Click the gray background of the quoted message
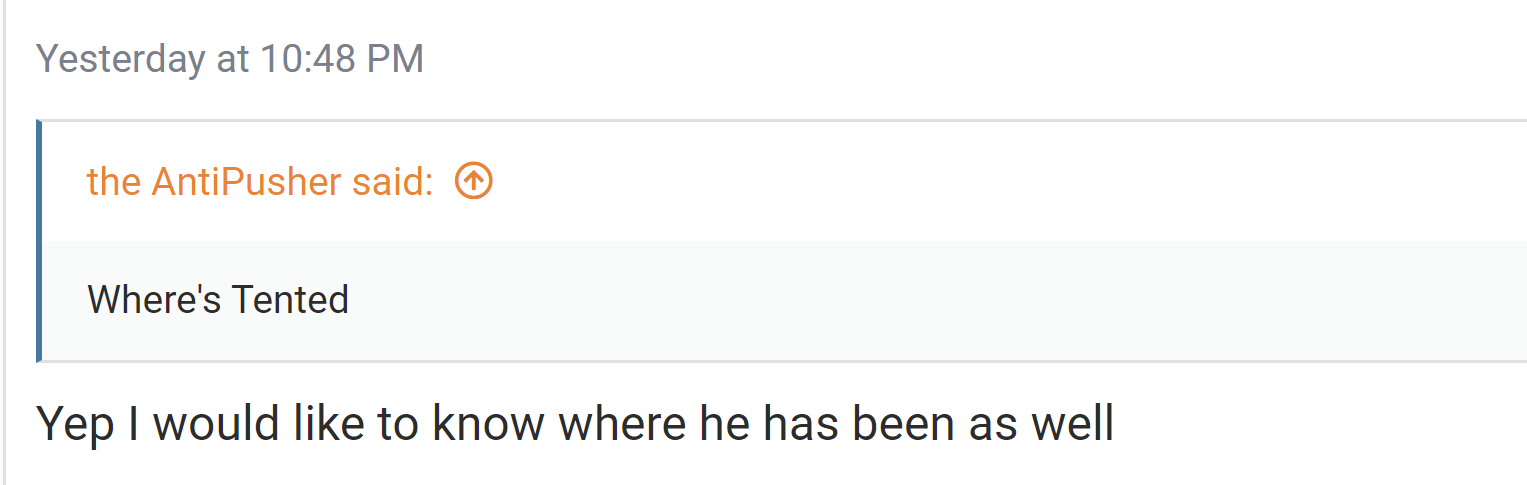The width and height of the screenshot is (1527, 485). tap(900, 300)
